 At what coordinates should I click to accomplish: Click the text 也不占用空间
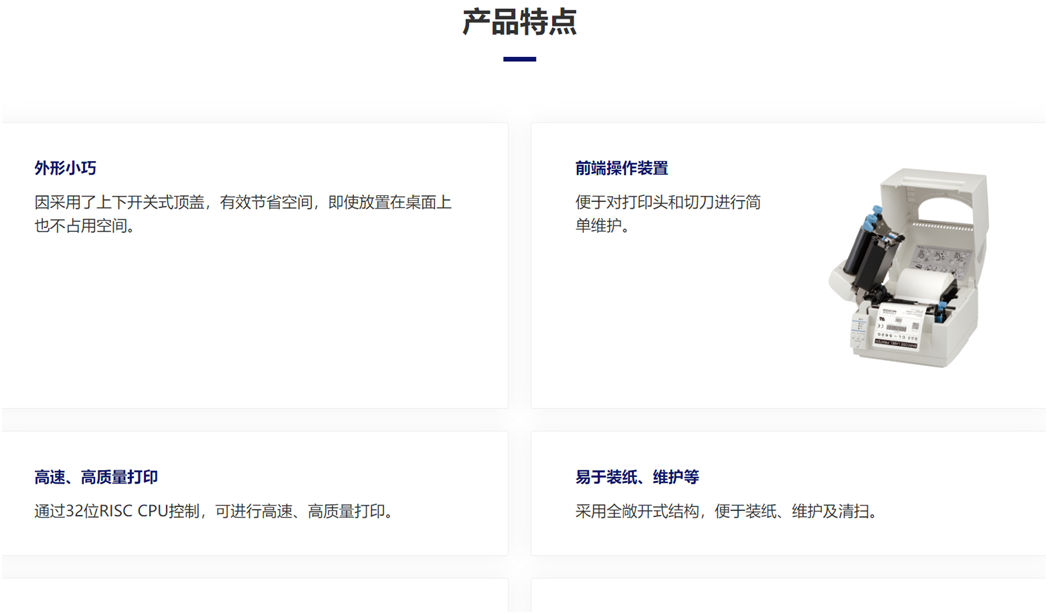[x=84, y=226]
